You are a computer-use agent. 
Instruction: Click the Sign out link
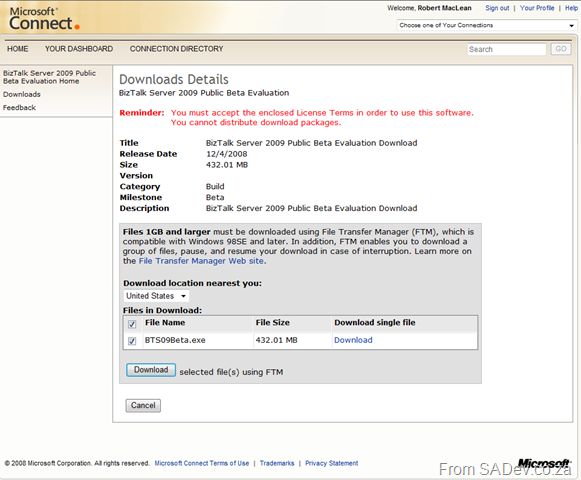[497, 8]
